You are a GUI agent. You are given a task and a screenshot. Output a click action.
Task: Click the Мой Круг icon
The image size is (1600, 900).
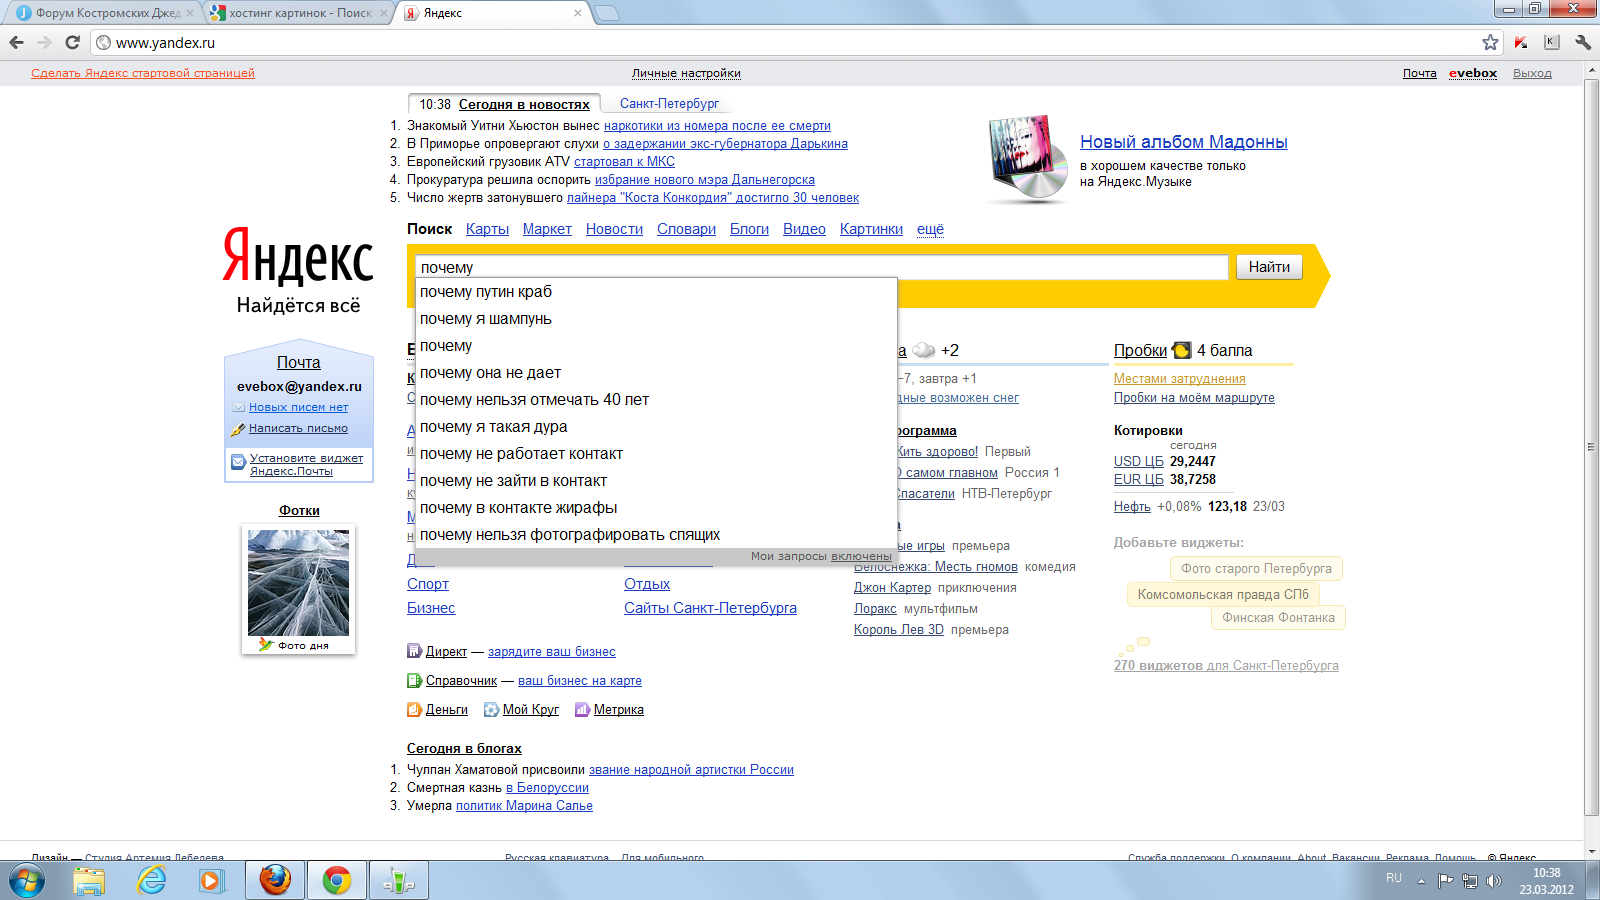pyautogui.click(x=491, y=709)
